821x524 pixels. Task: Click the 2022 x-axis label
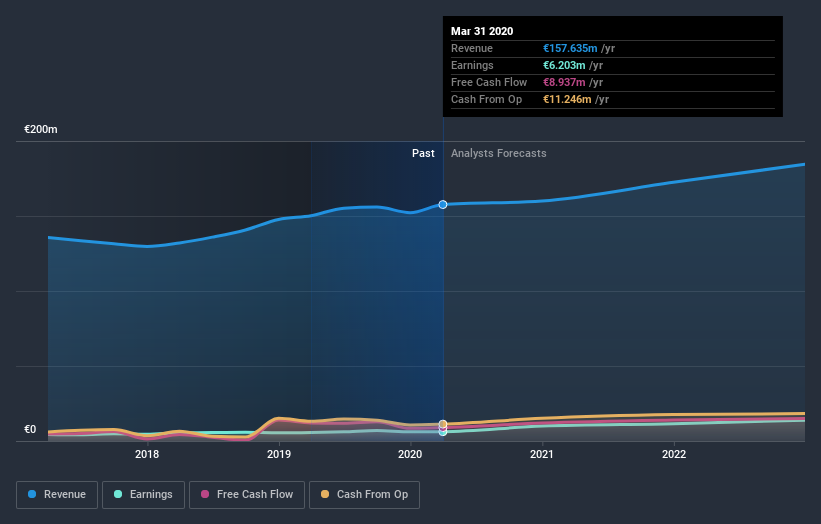[674, 454]
